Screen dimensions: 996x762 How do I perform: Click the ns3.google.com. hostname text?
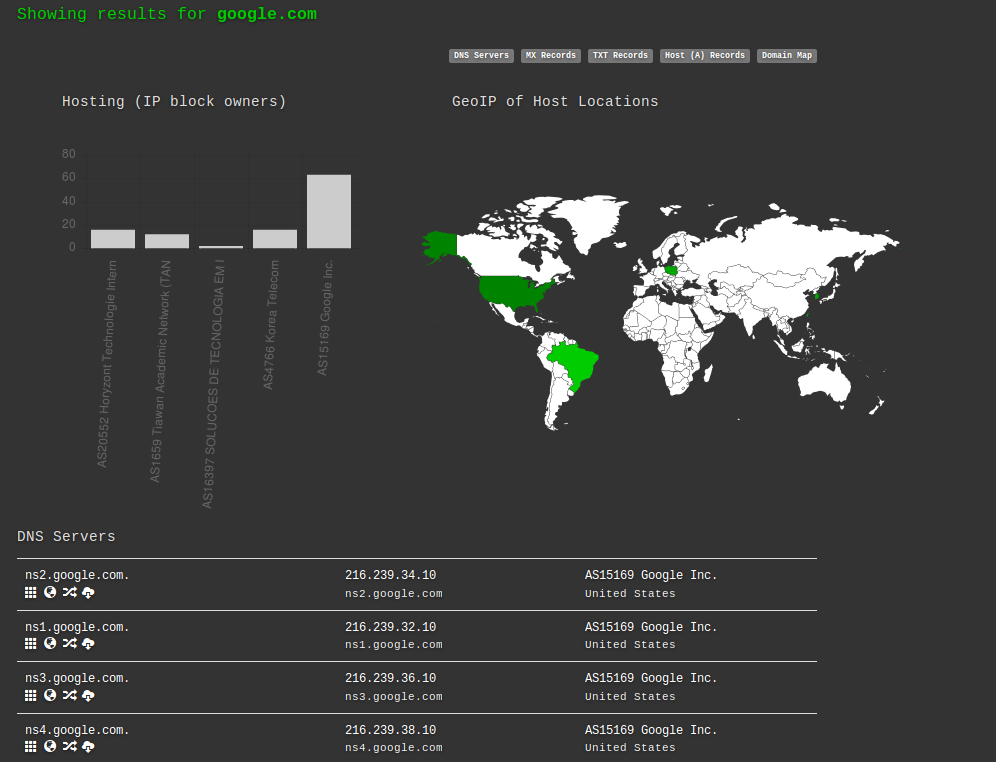pyautogui.click(x=77, y=678)
